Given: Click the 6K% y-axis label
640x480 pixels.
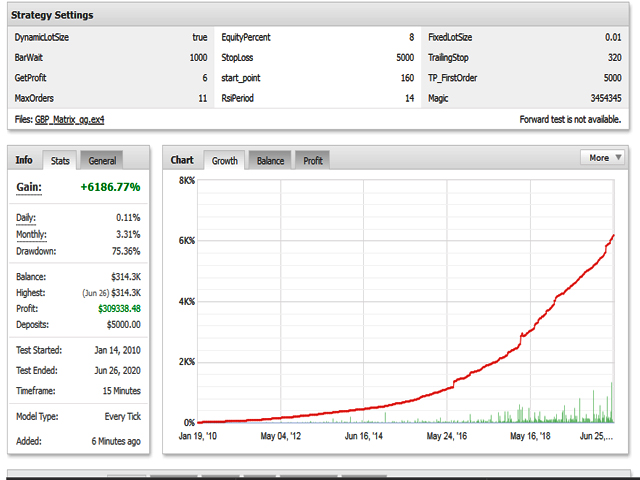Looking at the screenshot, I should [187, 240].
